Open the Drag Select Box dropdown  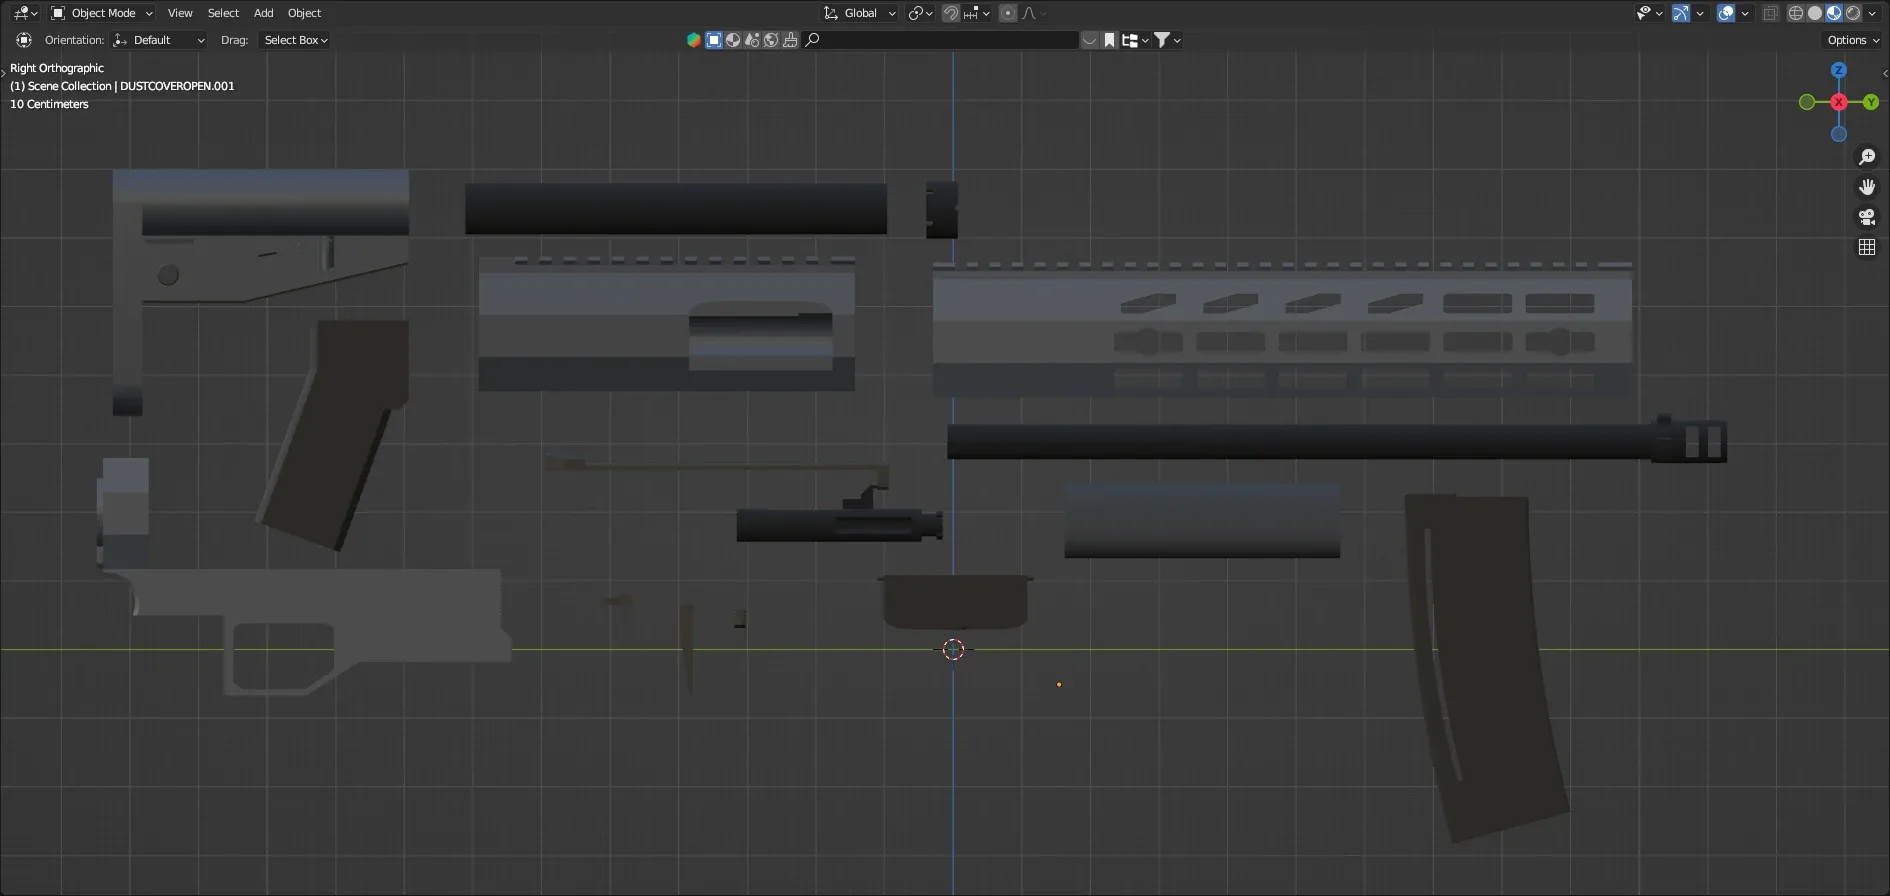(295, 40)
